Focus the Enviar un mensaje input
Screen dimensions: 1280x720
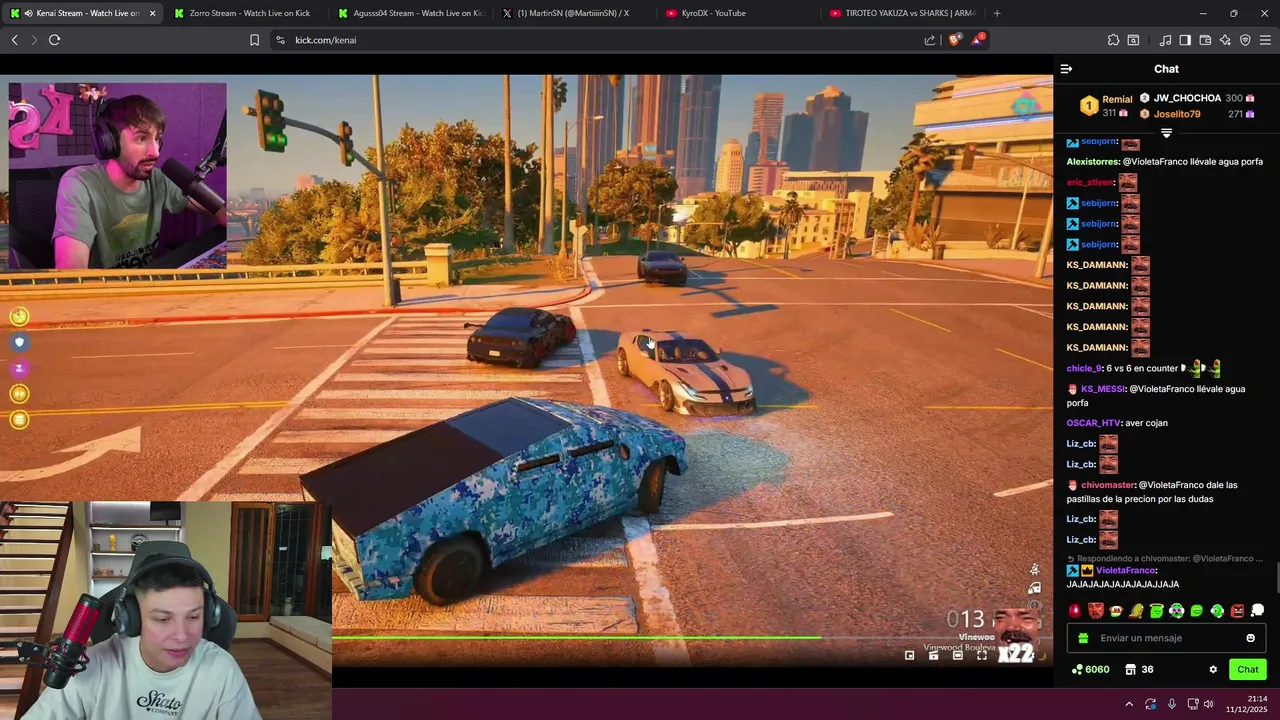[x=1166, y=638]
